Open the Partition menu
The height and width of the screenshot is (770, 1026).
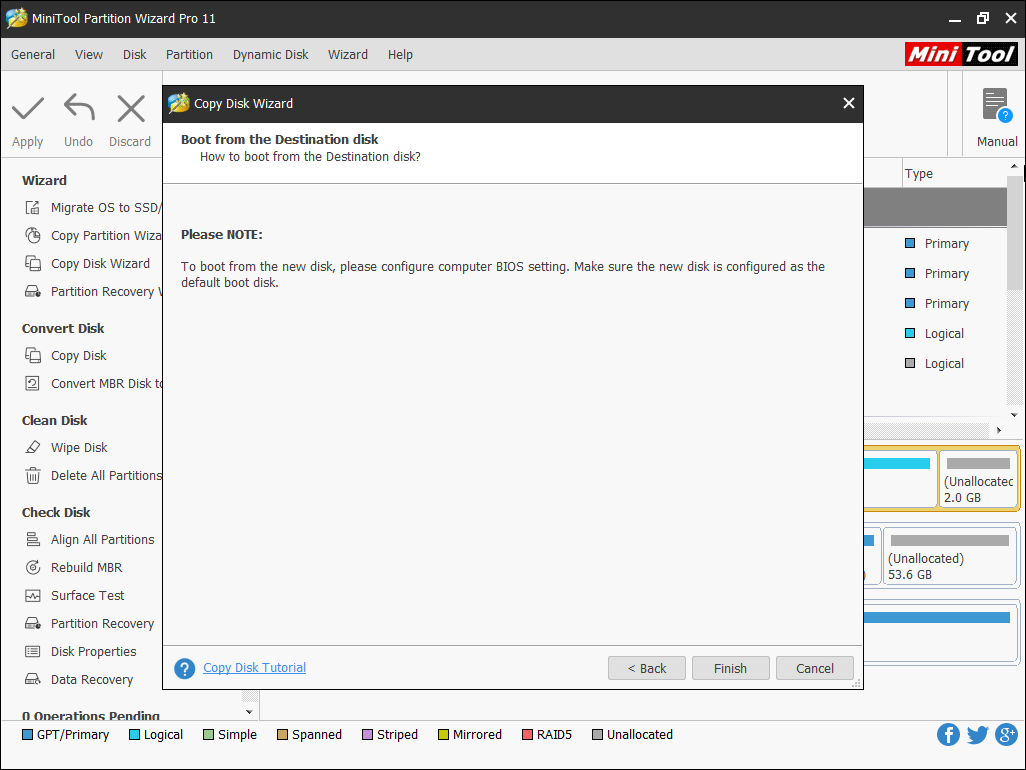click(189, 55)
